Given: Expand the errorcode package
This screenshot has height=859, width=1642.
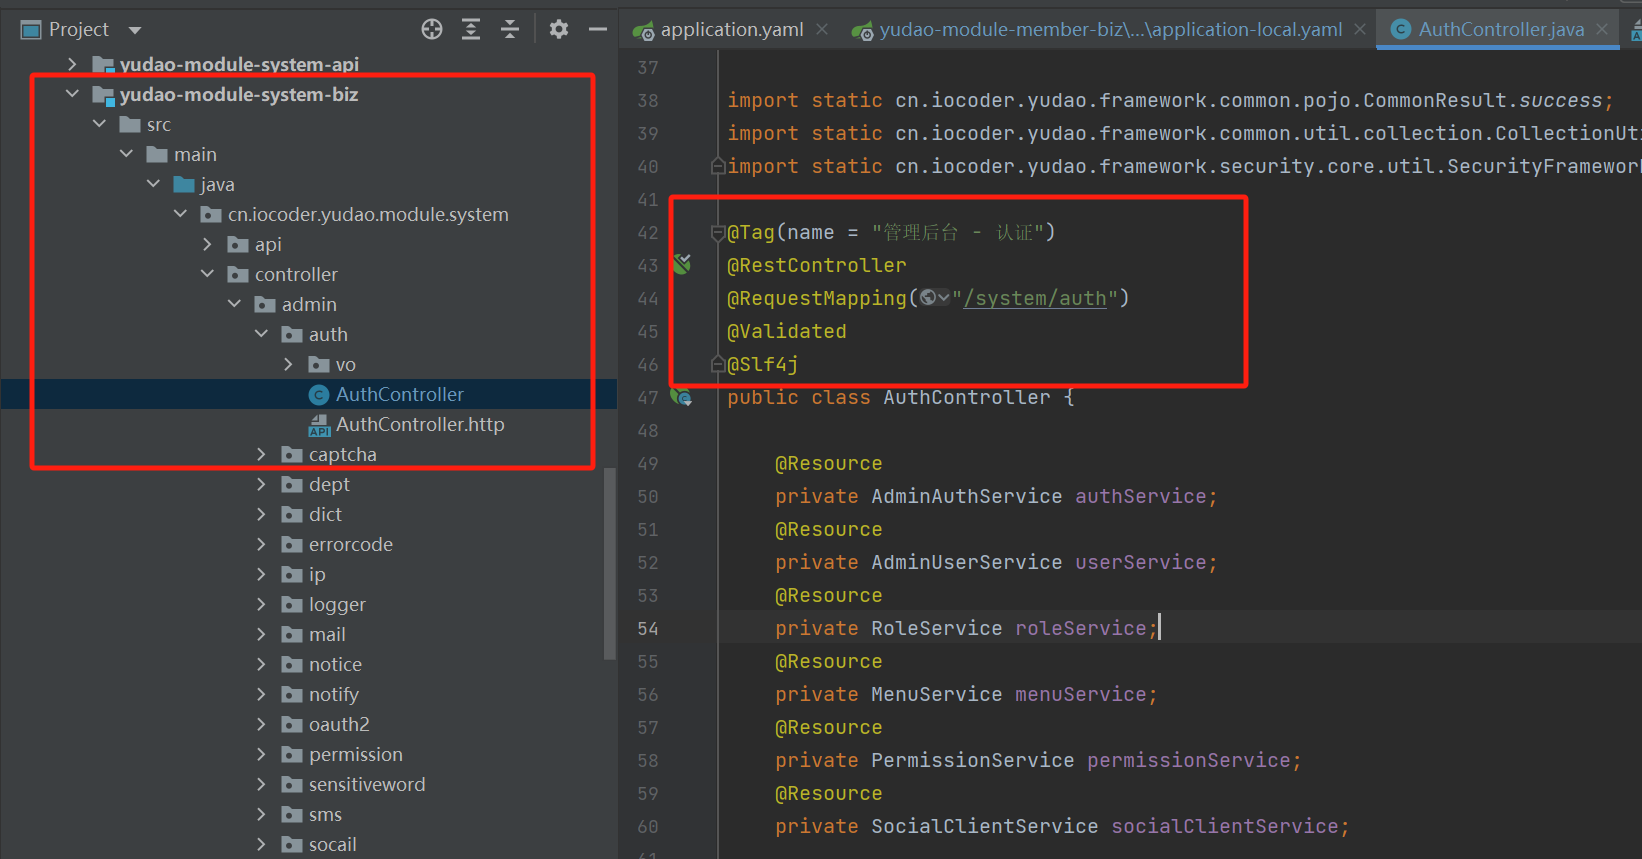Looking at the screenshot, I should click(x=261, y=544).
